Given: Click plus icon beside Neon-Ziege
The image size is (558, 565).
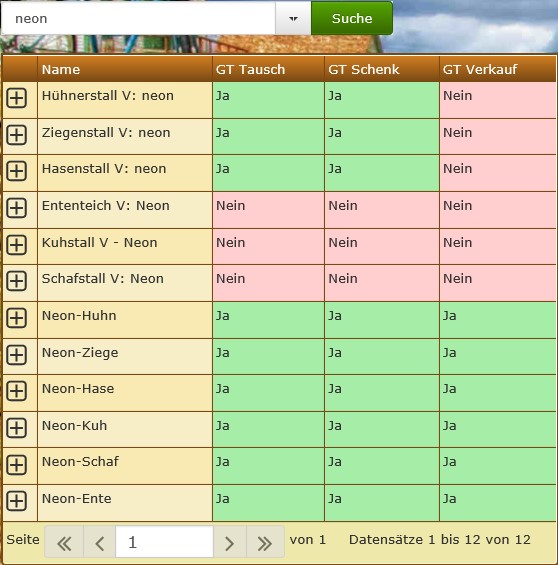Looking at the screenshot, I should [17, 355].
